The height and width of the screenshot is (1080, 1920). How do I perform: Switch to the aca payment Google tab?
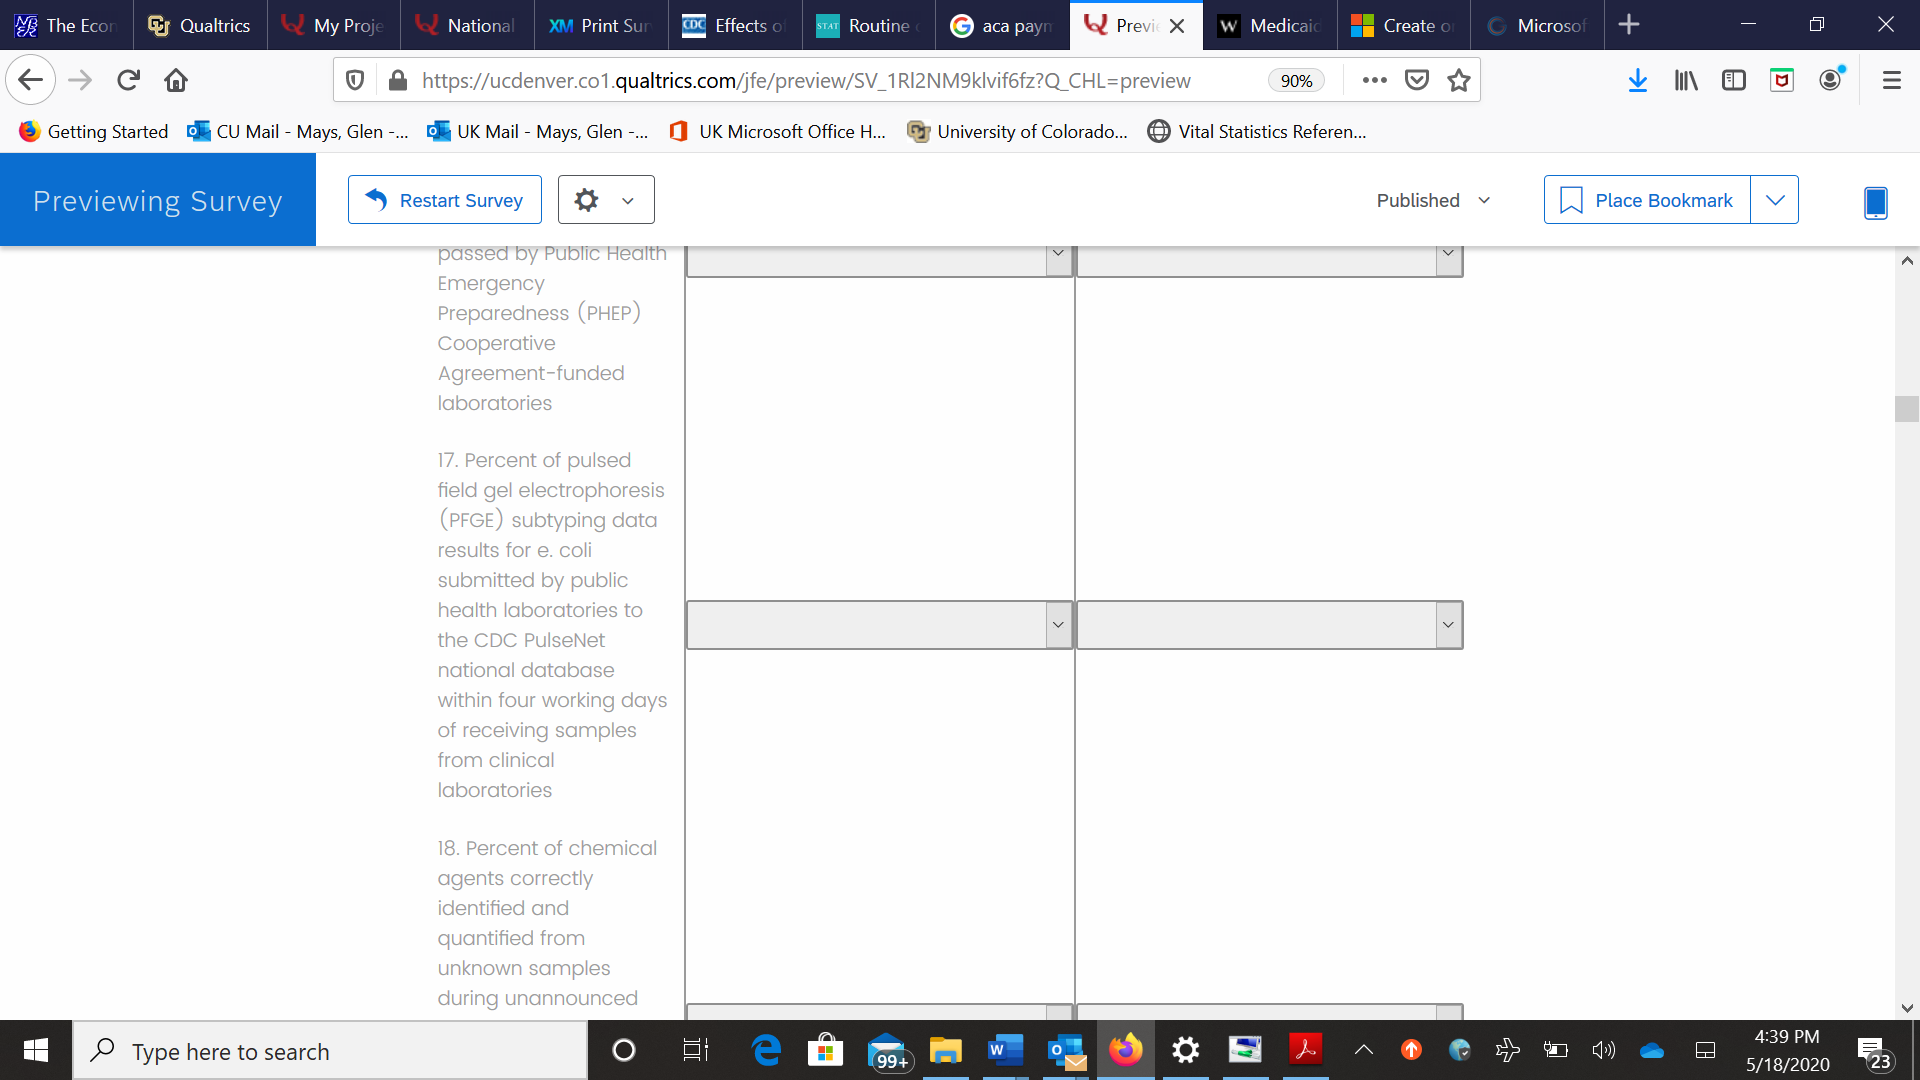1002,25
